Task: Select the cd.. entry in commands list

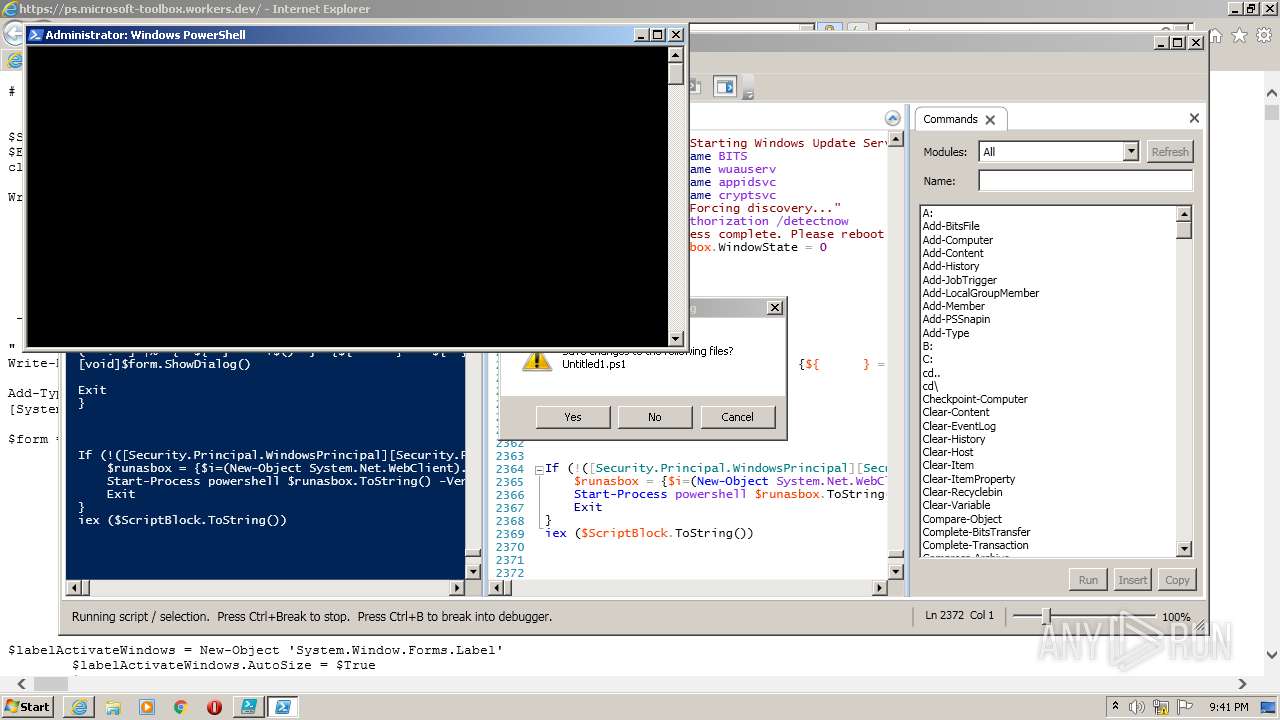Action: pos(930,373)
